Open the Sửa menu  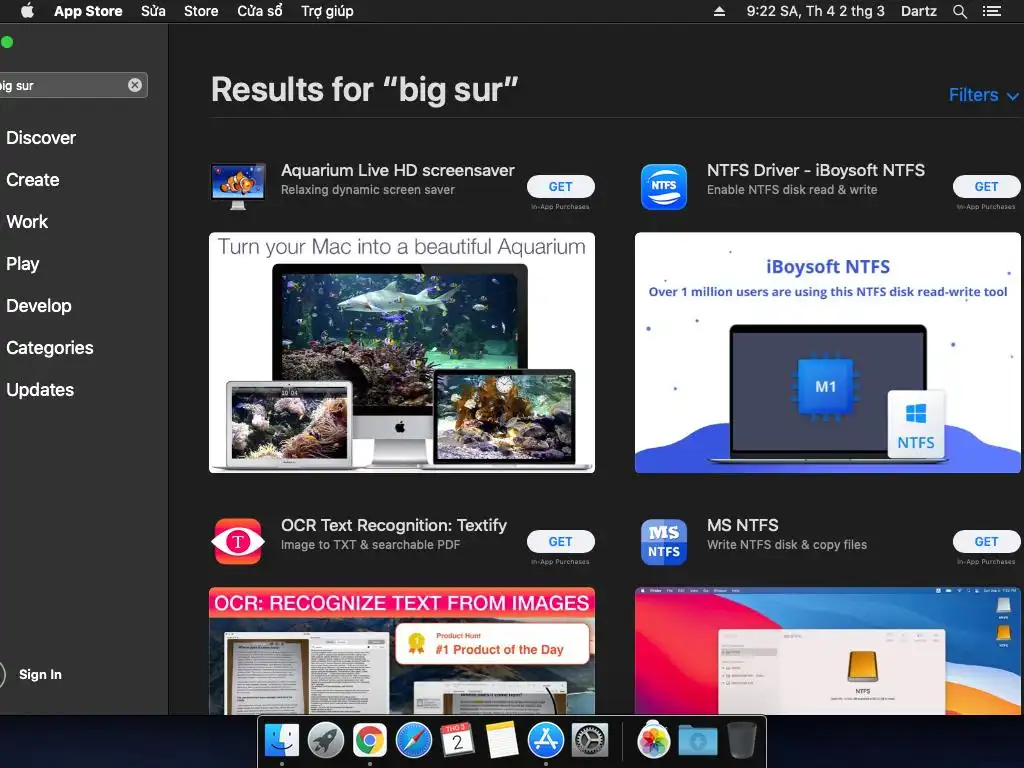(153, 11)
